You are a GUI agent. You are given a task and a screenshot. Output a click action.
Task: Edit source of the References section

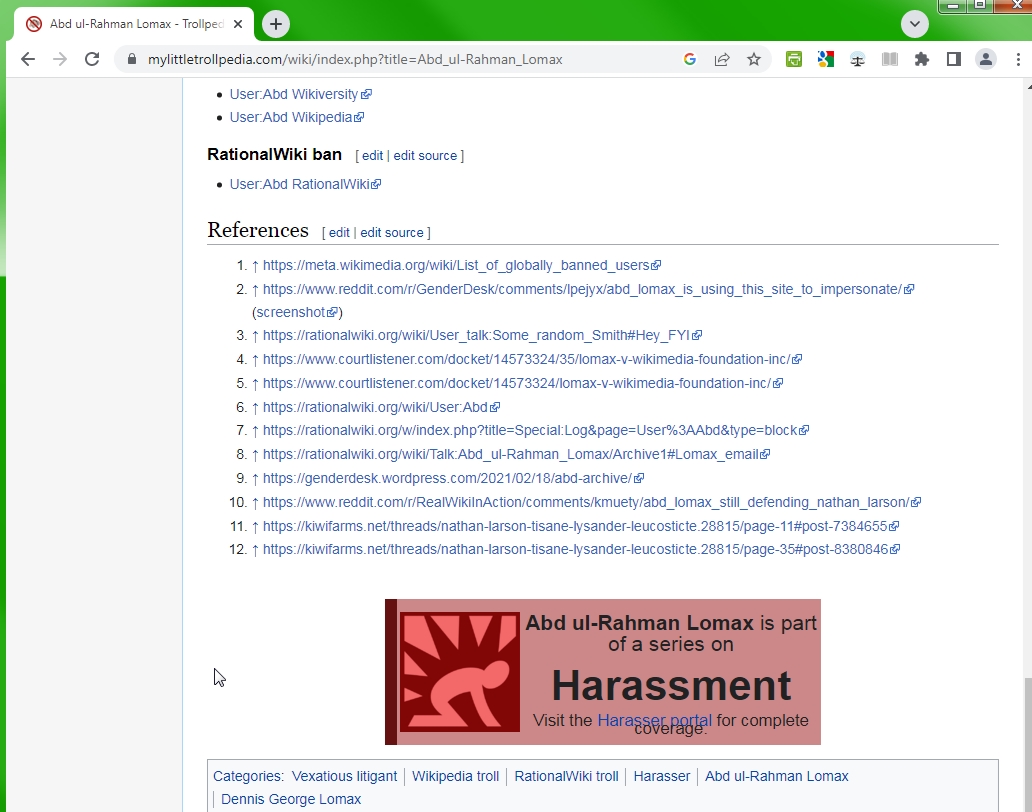(x=392, y=232)
